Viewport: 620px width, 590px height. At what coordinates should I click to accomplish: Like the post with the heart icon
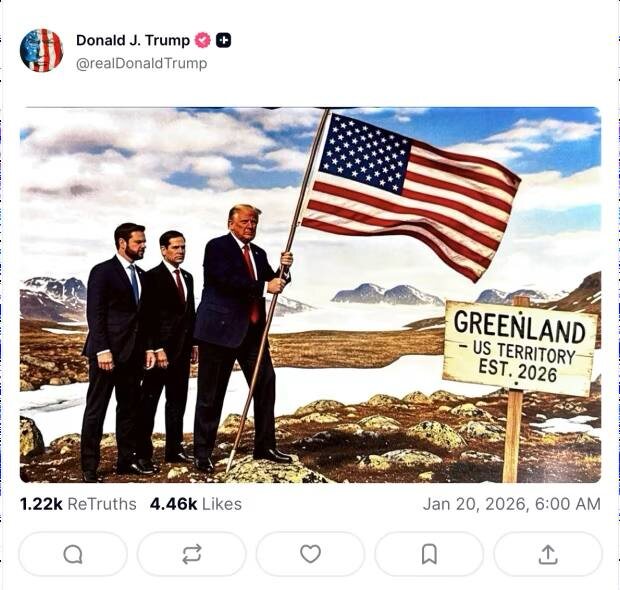310,554
